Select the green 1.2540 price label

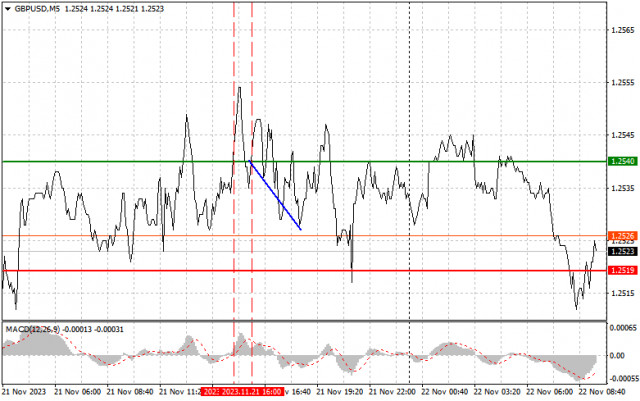pyautogui.click(x=622, y=161)
